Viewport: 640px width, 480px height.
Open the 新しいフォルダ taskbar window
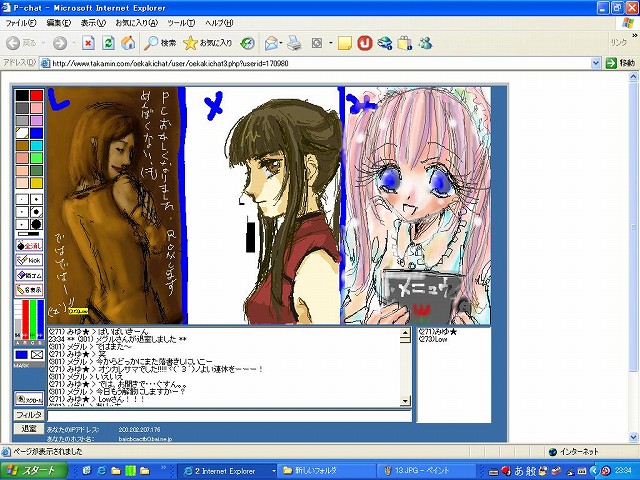point(326,471)
